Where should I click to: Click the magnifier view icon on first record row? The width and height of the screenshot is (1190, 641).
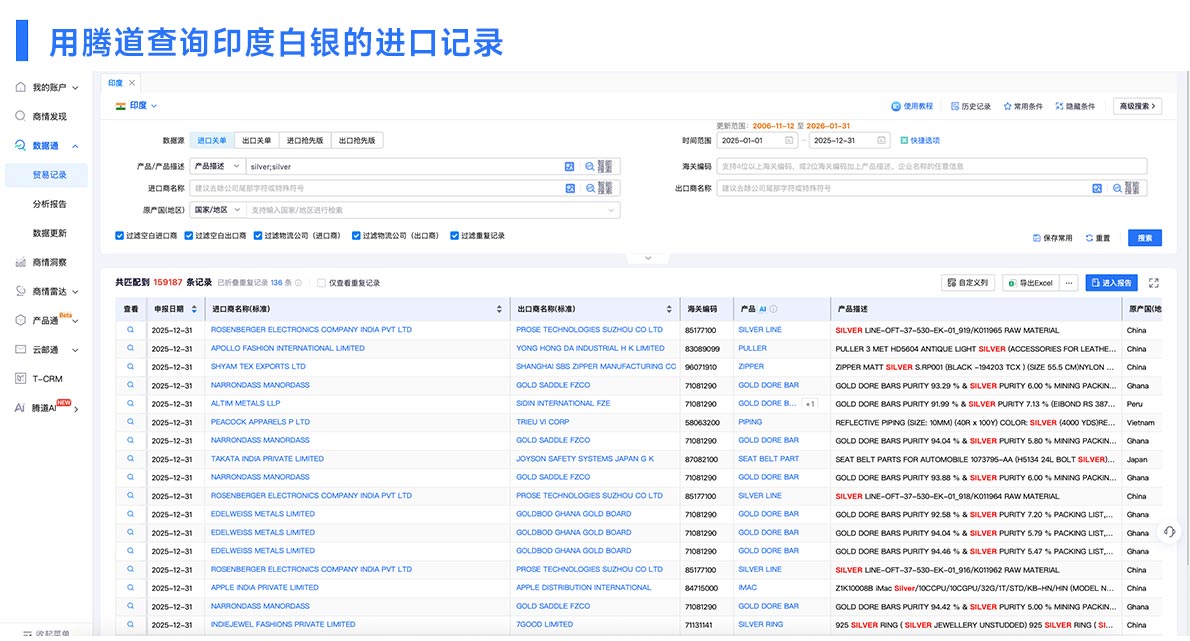pyautogui.click(x=131, y=329)
